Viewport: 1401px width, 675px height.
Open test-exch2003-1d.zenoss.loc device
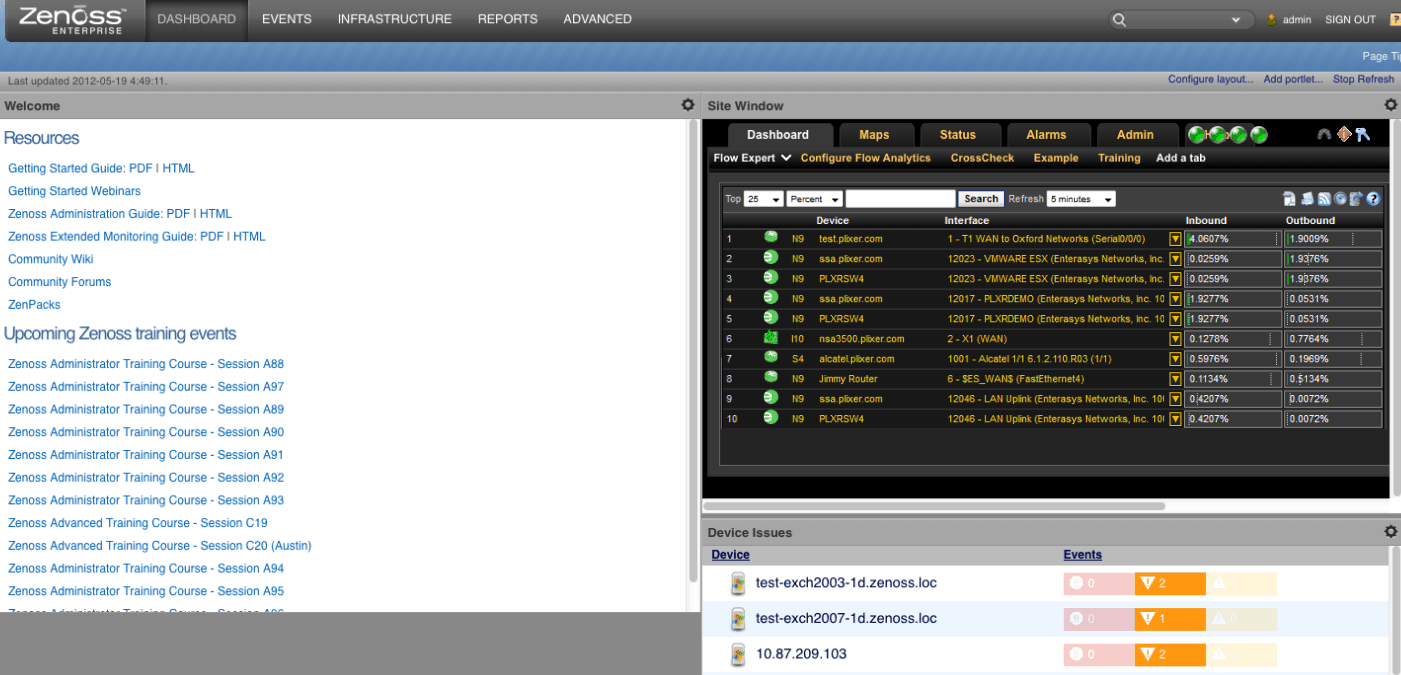[846, 583]
